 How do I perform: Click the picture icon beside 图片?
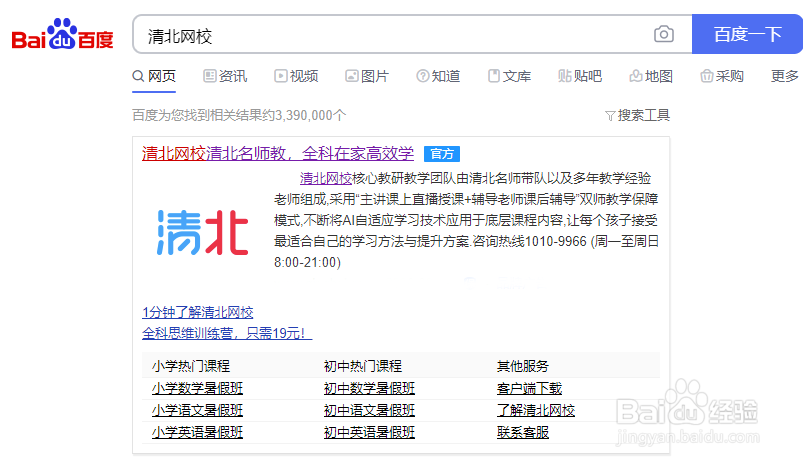click(352, 76)
